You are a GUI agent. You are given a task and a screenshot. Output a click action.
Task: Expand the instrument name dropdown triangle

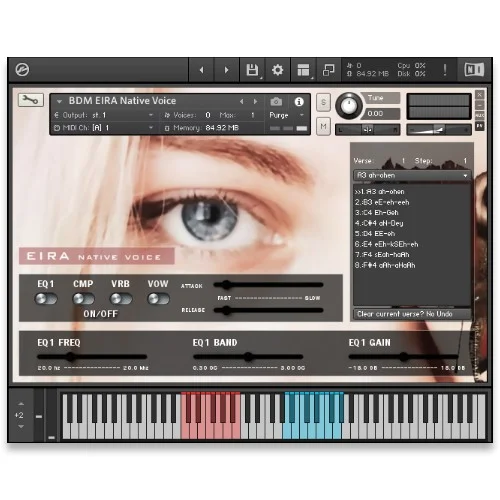[59, 101]
